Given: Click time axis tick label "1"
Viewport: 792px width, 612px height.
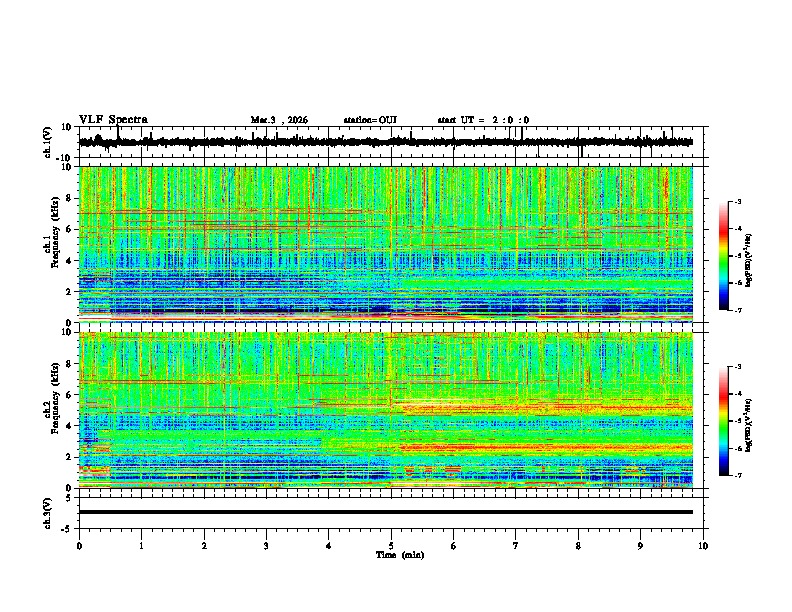Looking at the screenshot, I should [x=141, y=546].
